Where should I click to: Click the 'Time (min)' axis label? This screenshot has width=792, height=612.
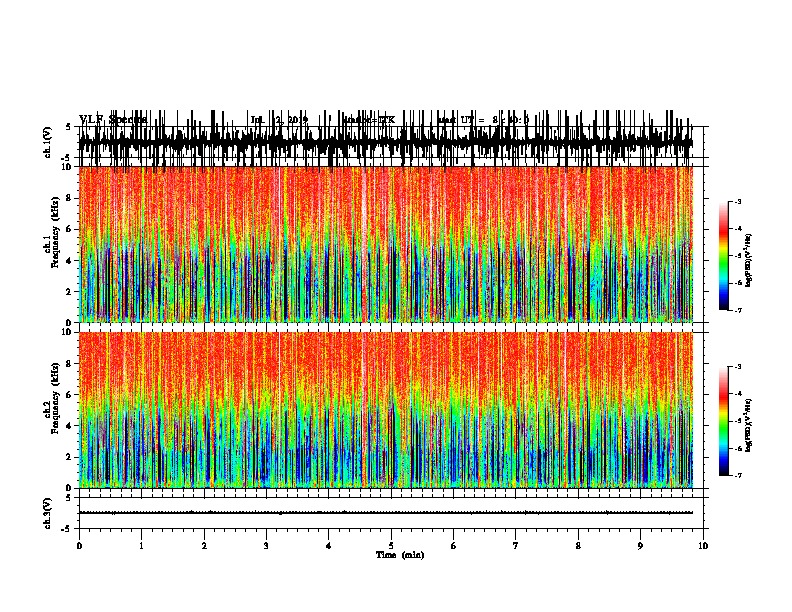[x=400, y=555]
